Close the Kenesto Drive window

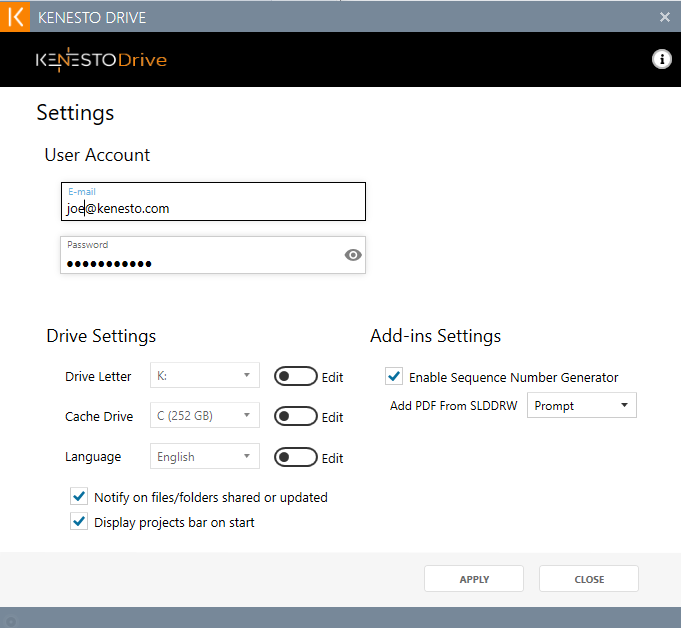click(x=664, y=17)
